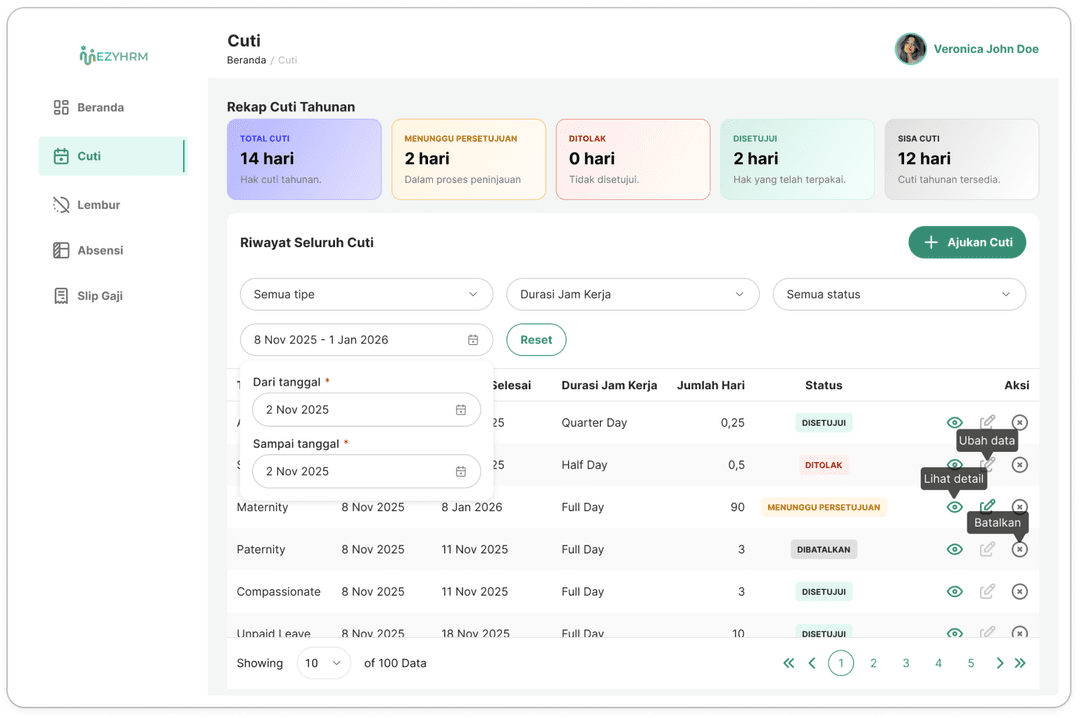The width and height of the screenshot is (1080, 718).
Task: Open the edit pencil icon on Maternity row
Action: [x=987, y=507]
